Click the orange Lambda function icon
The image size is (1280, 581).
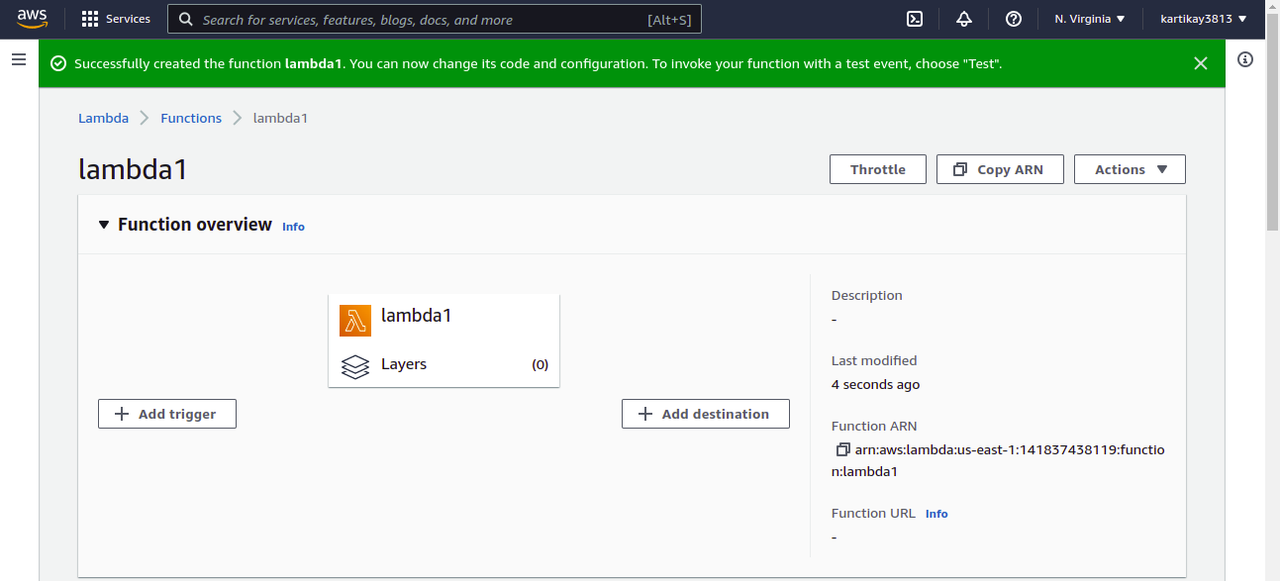pos(354,320)
